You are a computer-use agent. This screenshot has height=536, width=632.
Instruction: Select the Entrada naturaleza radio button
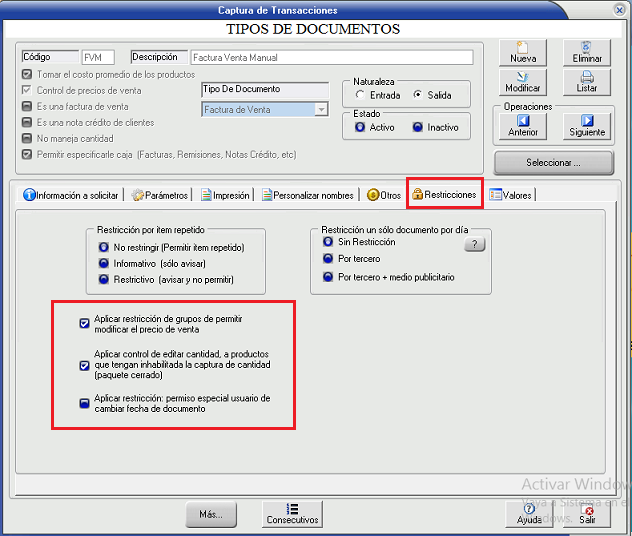361,96
